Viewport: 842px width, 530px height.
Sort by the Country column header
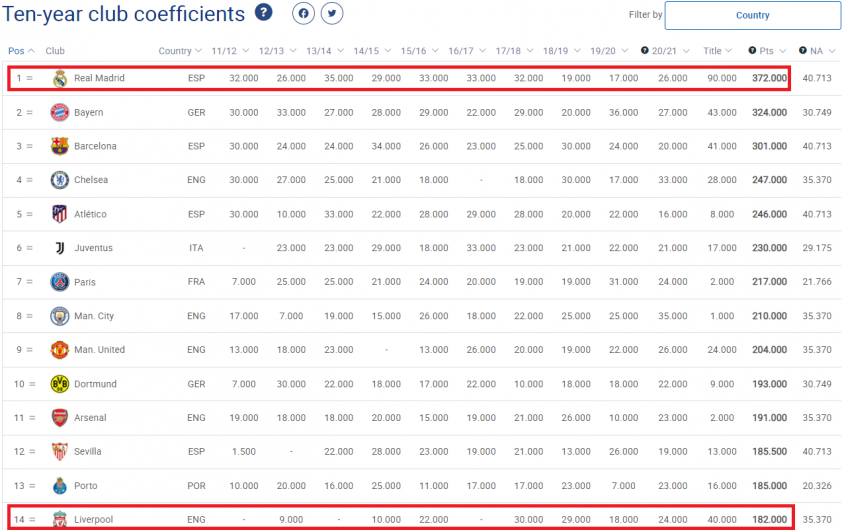coord(180,50)
